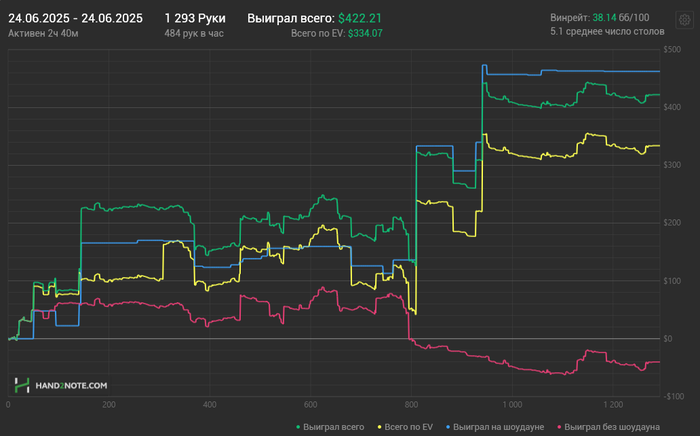Click the 800 x-axis label

411,405
